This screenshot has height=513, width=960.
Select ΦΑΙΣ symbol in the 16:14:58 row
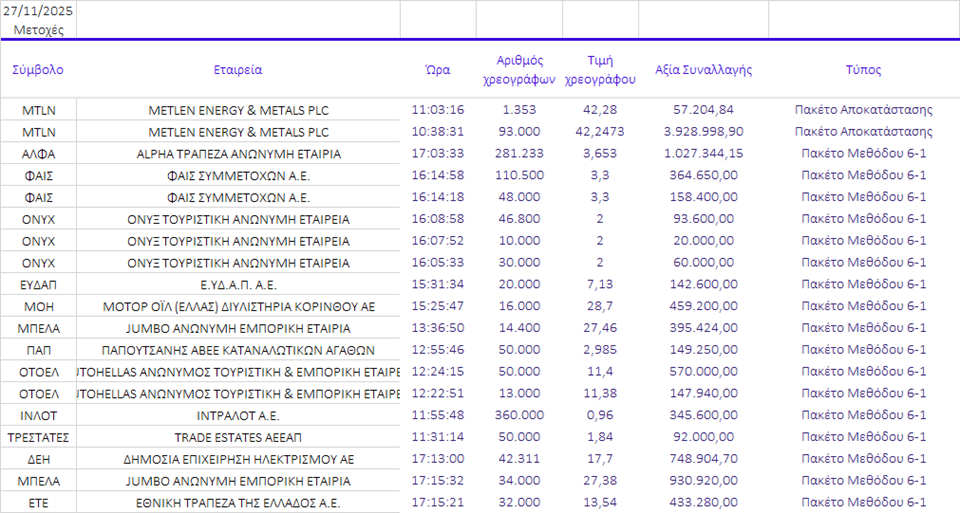click(39, 176)
